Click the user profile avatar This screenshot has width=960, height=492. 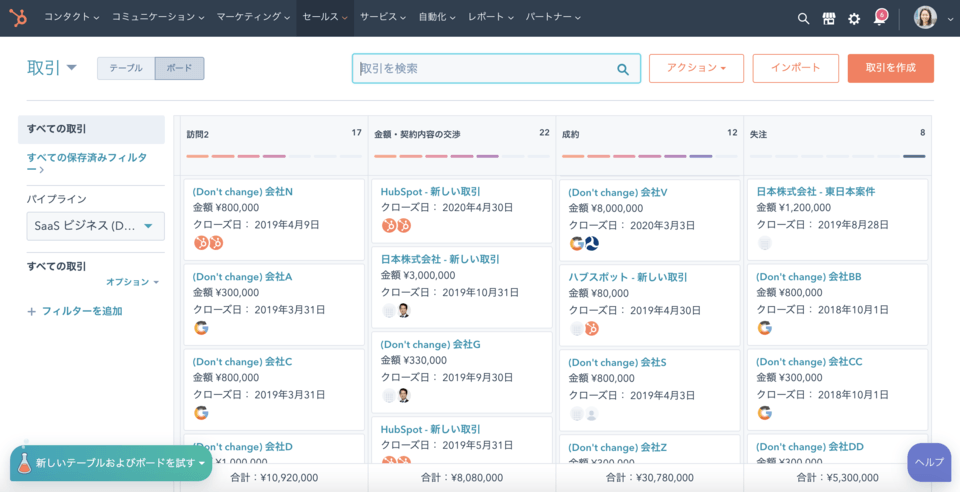click(x=925, y=18)
